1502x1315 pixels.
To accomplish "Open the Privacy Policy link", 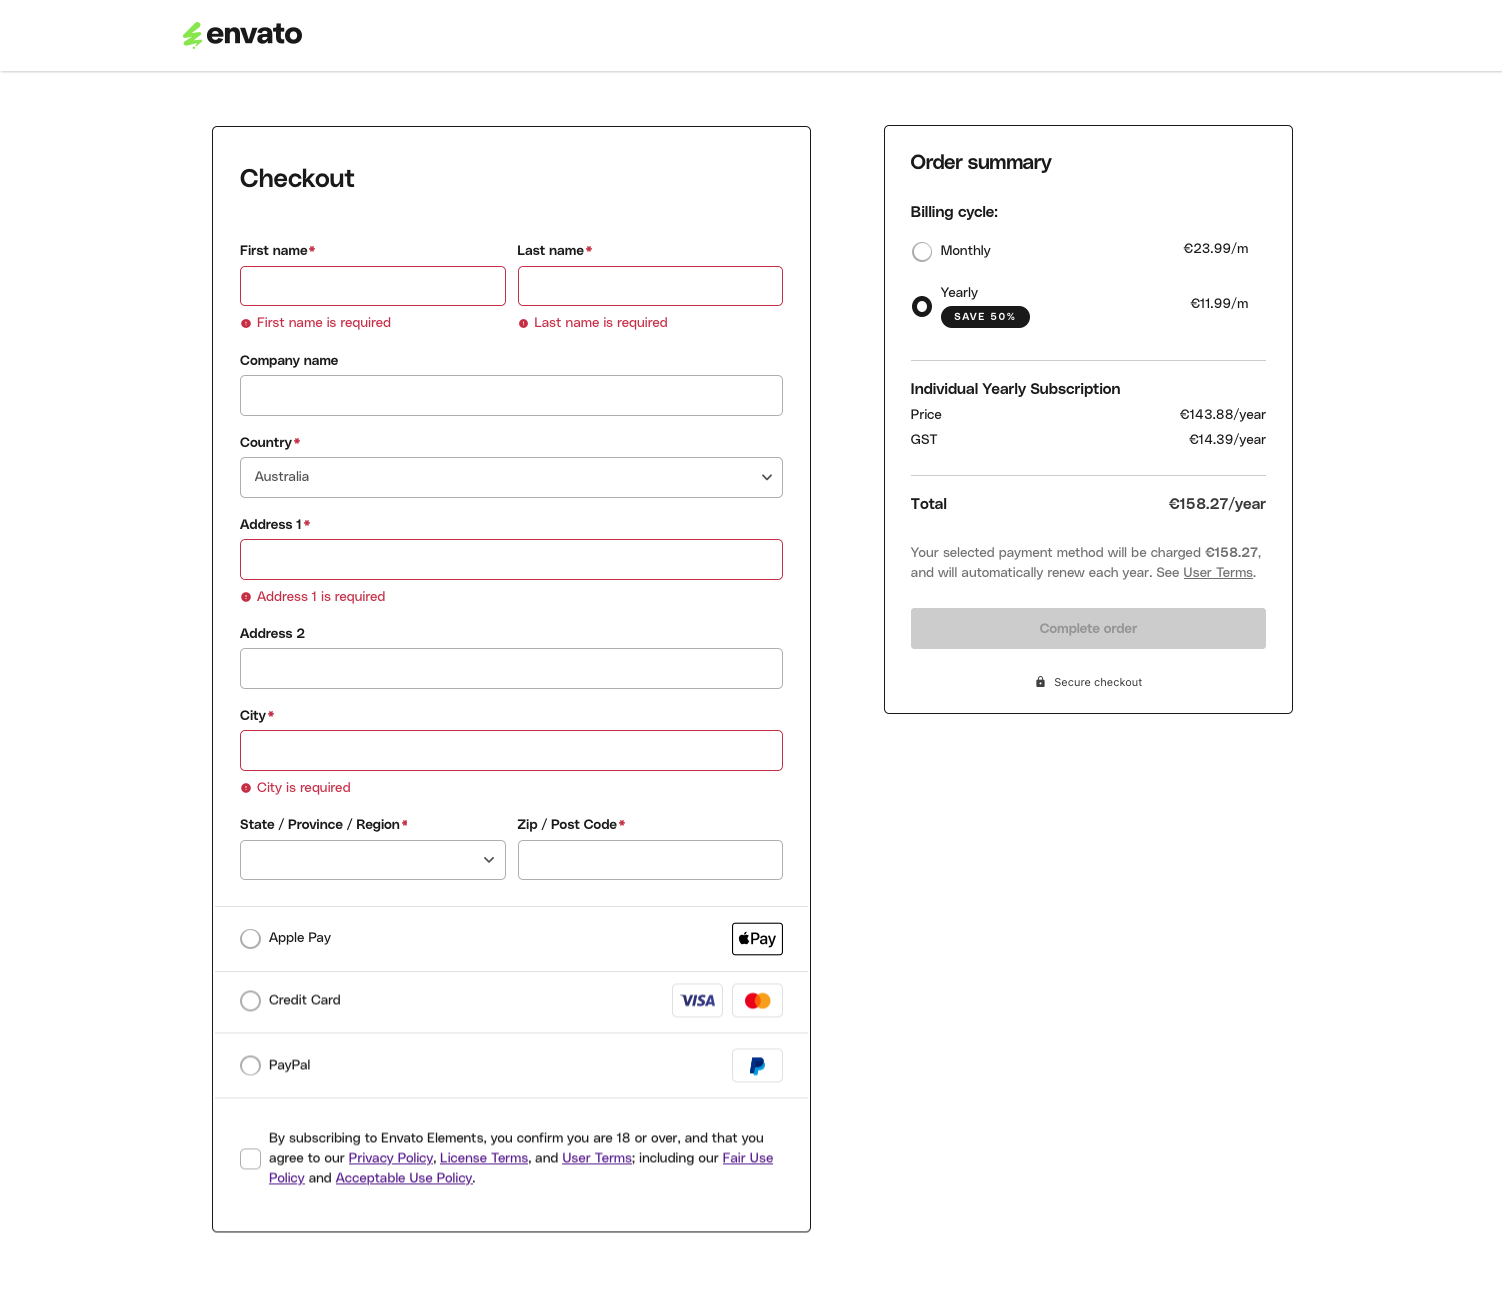I will (391, 1157).
